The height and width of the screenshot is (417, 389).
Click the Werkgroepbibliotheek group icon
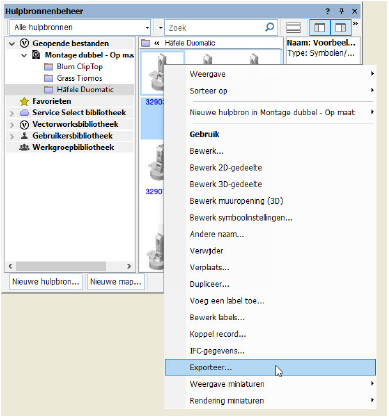point(24,147)
